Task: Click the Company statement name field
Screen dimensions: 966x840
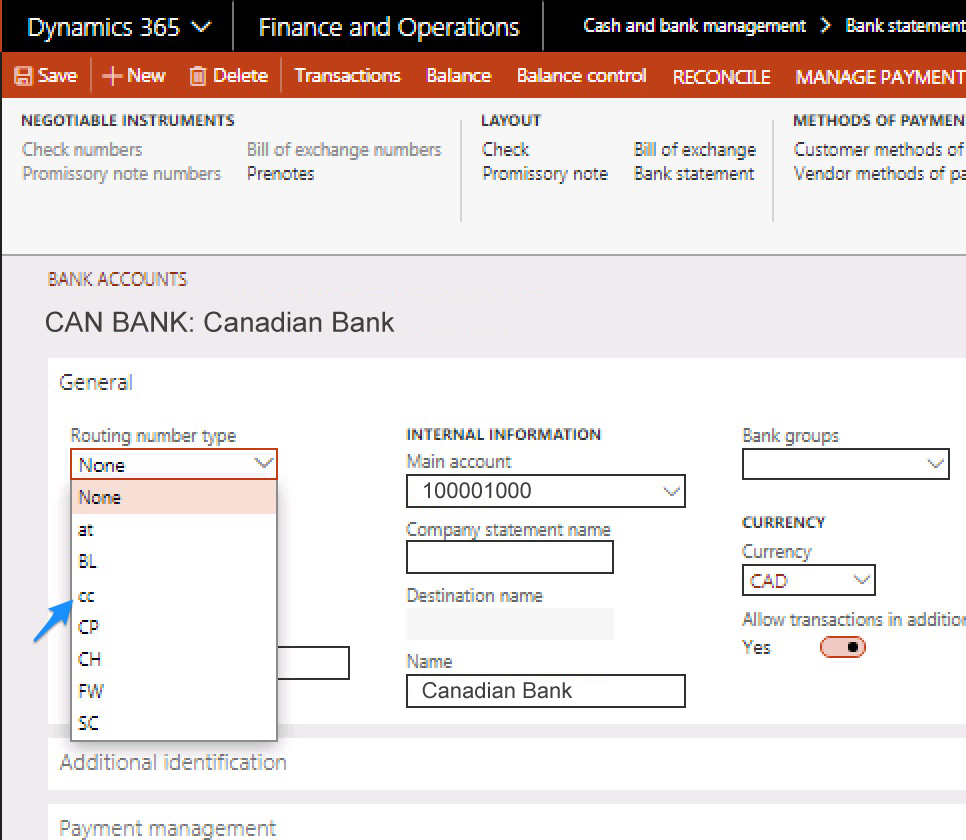Action: pos(509,557)
